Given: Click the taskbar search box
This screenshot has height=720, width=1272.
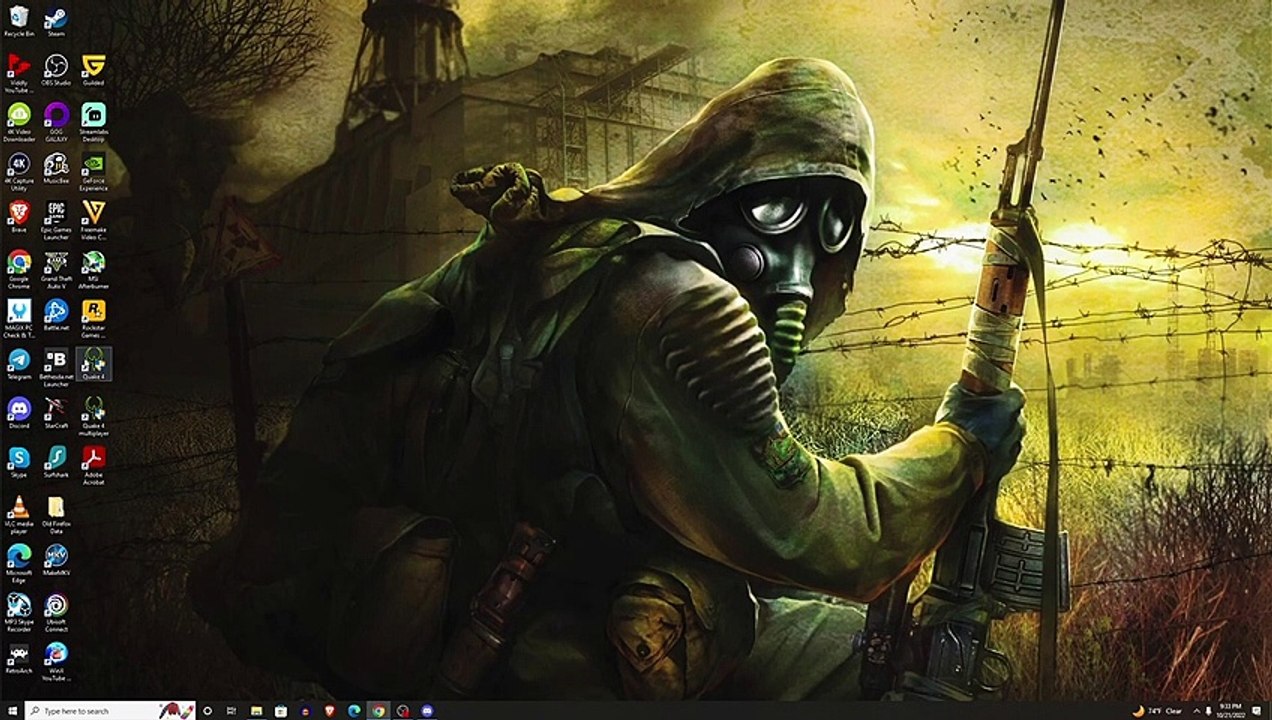Looking at the screenshot, I should (110, 711).
